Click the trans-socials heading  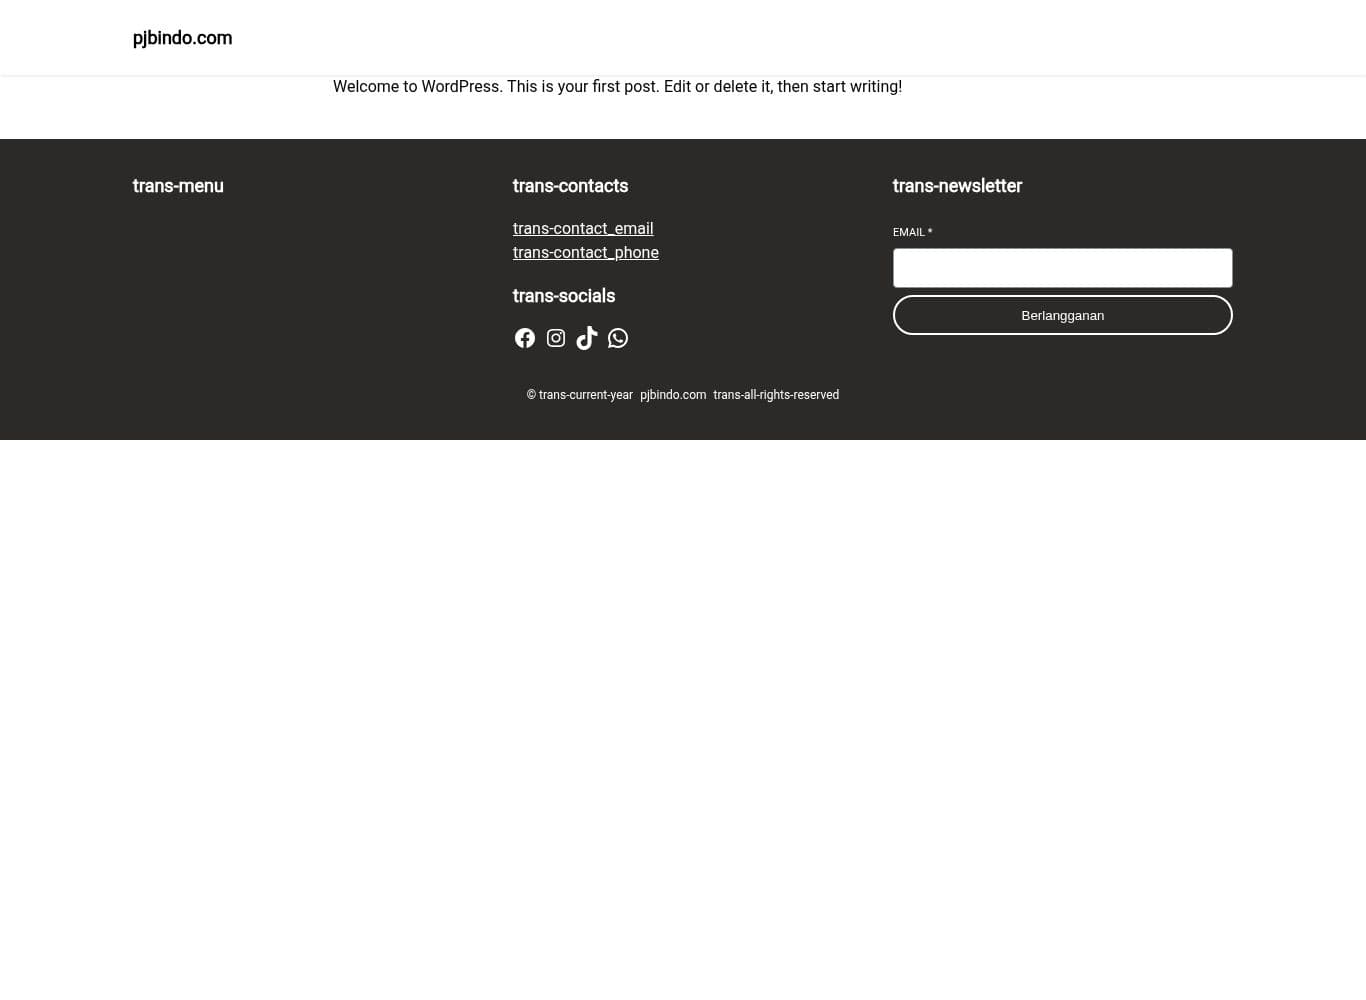[x=564, y=296]
